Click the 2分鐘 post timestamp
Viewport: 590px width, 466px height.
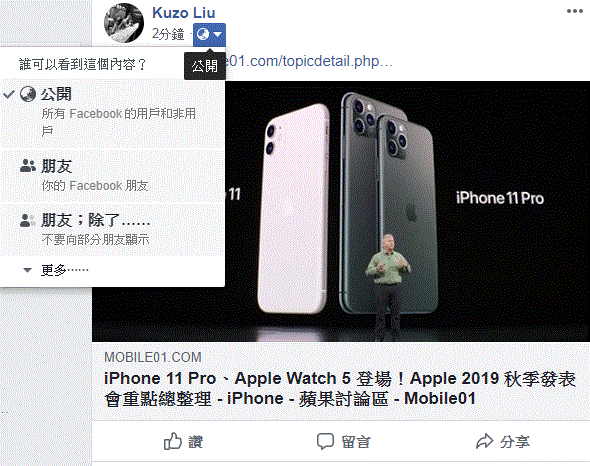pos(168,34)
